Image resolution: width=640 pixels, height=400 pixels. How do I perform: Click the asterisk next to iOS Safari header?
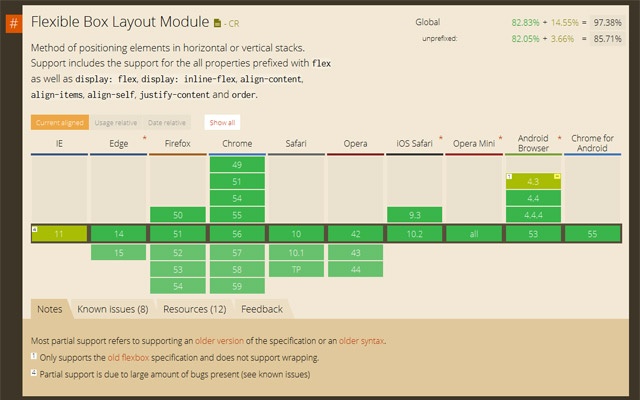coord(440,139)
